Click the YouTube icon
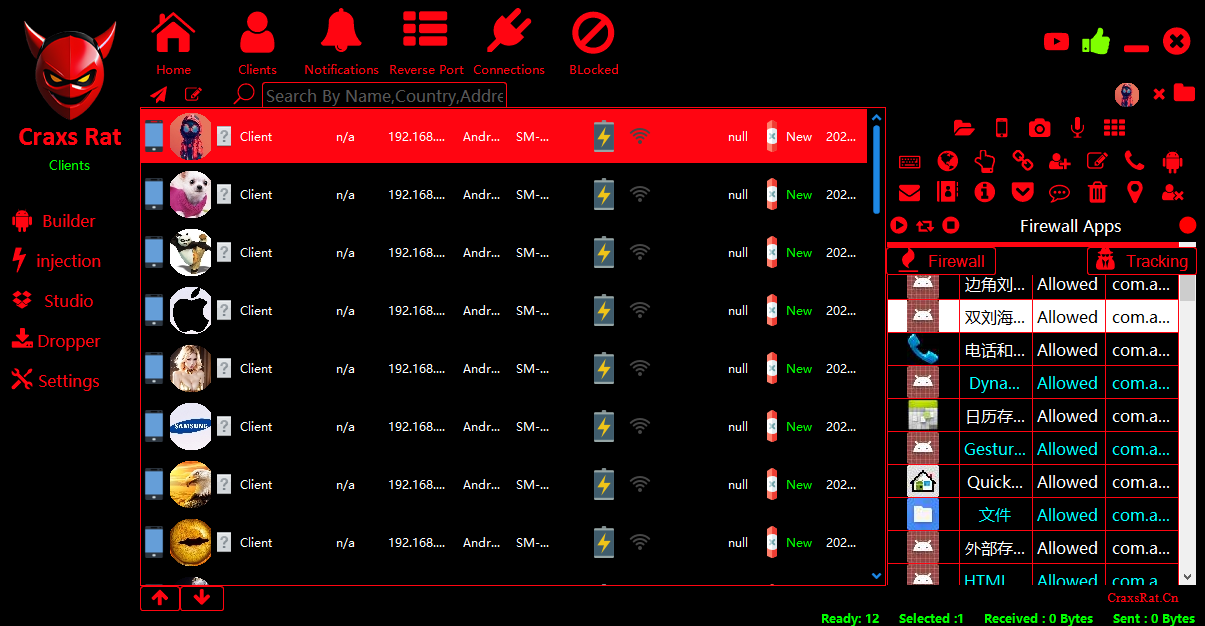Viewport: 1205px width, 626px height. pyautogui.click(x=1056, y=41)
